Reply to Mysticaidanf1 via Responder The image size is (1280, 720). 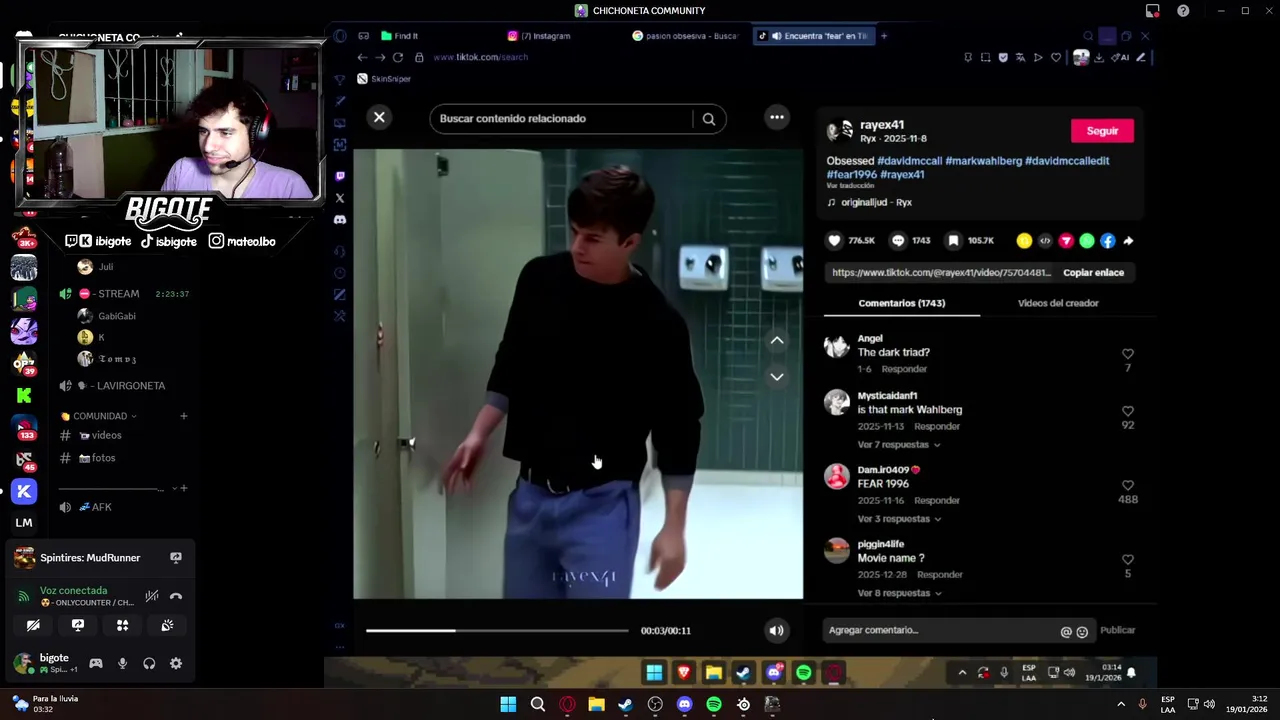(937, 427)
